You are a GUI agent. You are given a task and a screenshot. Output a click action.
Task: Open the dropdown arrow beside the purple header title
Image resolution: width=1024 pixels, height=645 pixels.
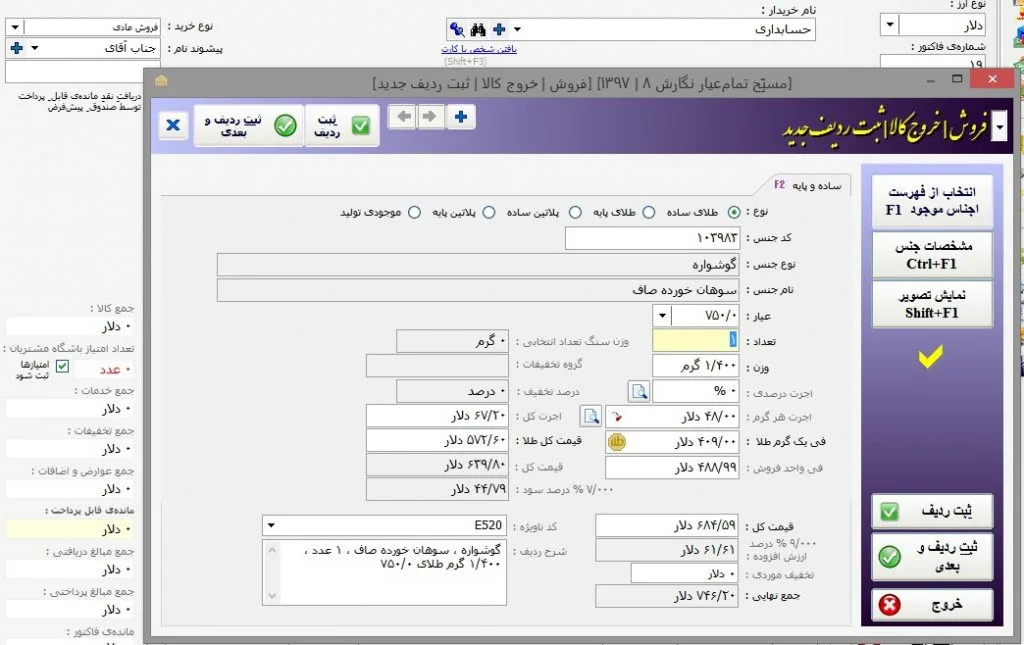pos(999,126)
